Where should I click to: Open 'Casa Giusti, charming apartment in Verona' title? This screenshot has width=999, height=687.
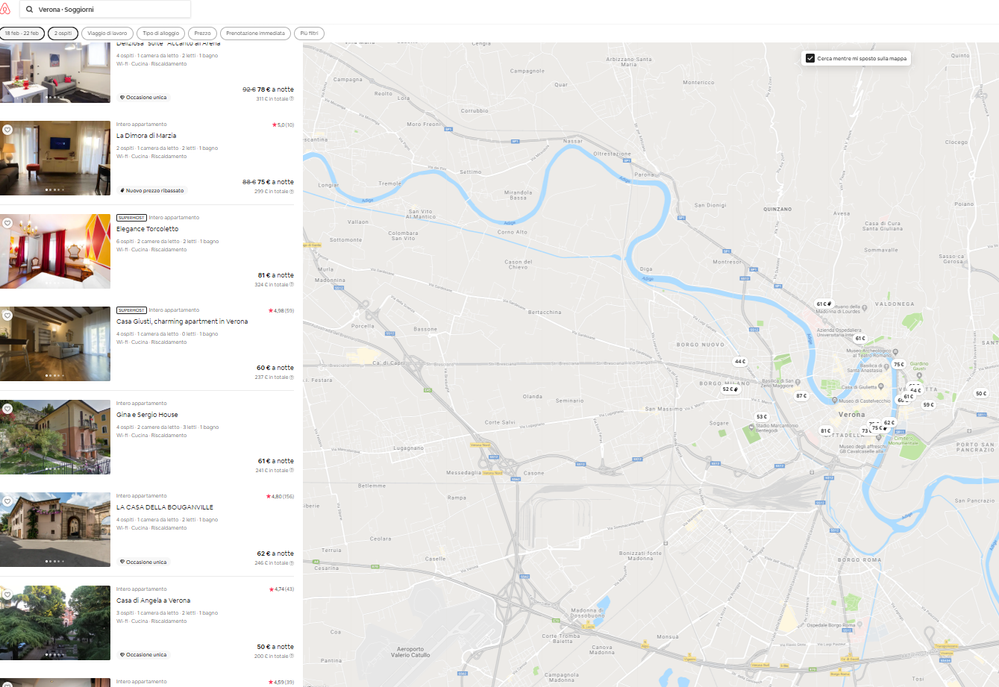coord(182,322)
